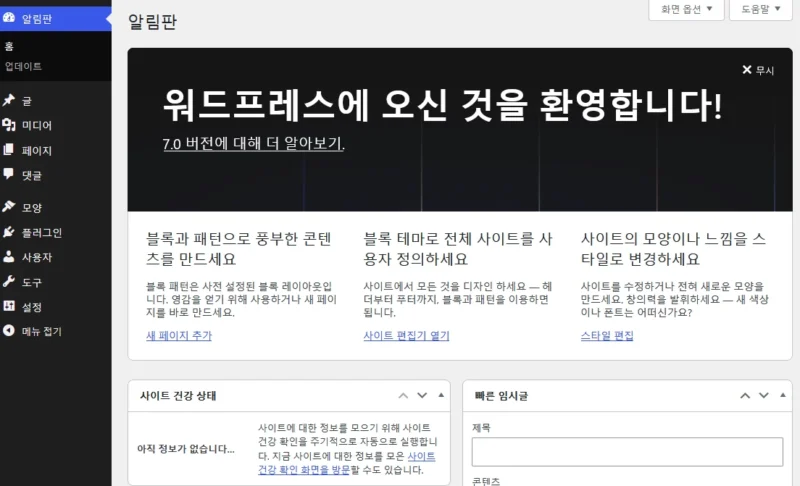Image resolution: width=800 pixels, height=486 pixels.
Task: Click the media icon for 미디어
Action: (x=9, y=125)
